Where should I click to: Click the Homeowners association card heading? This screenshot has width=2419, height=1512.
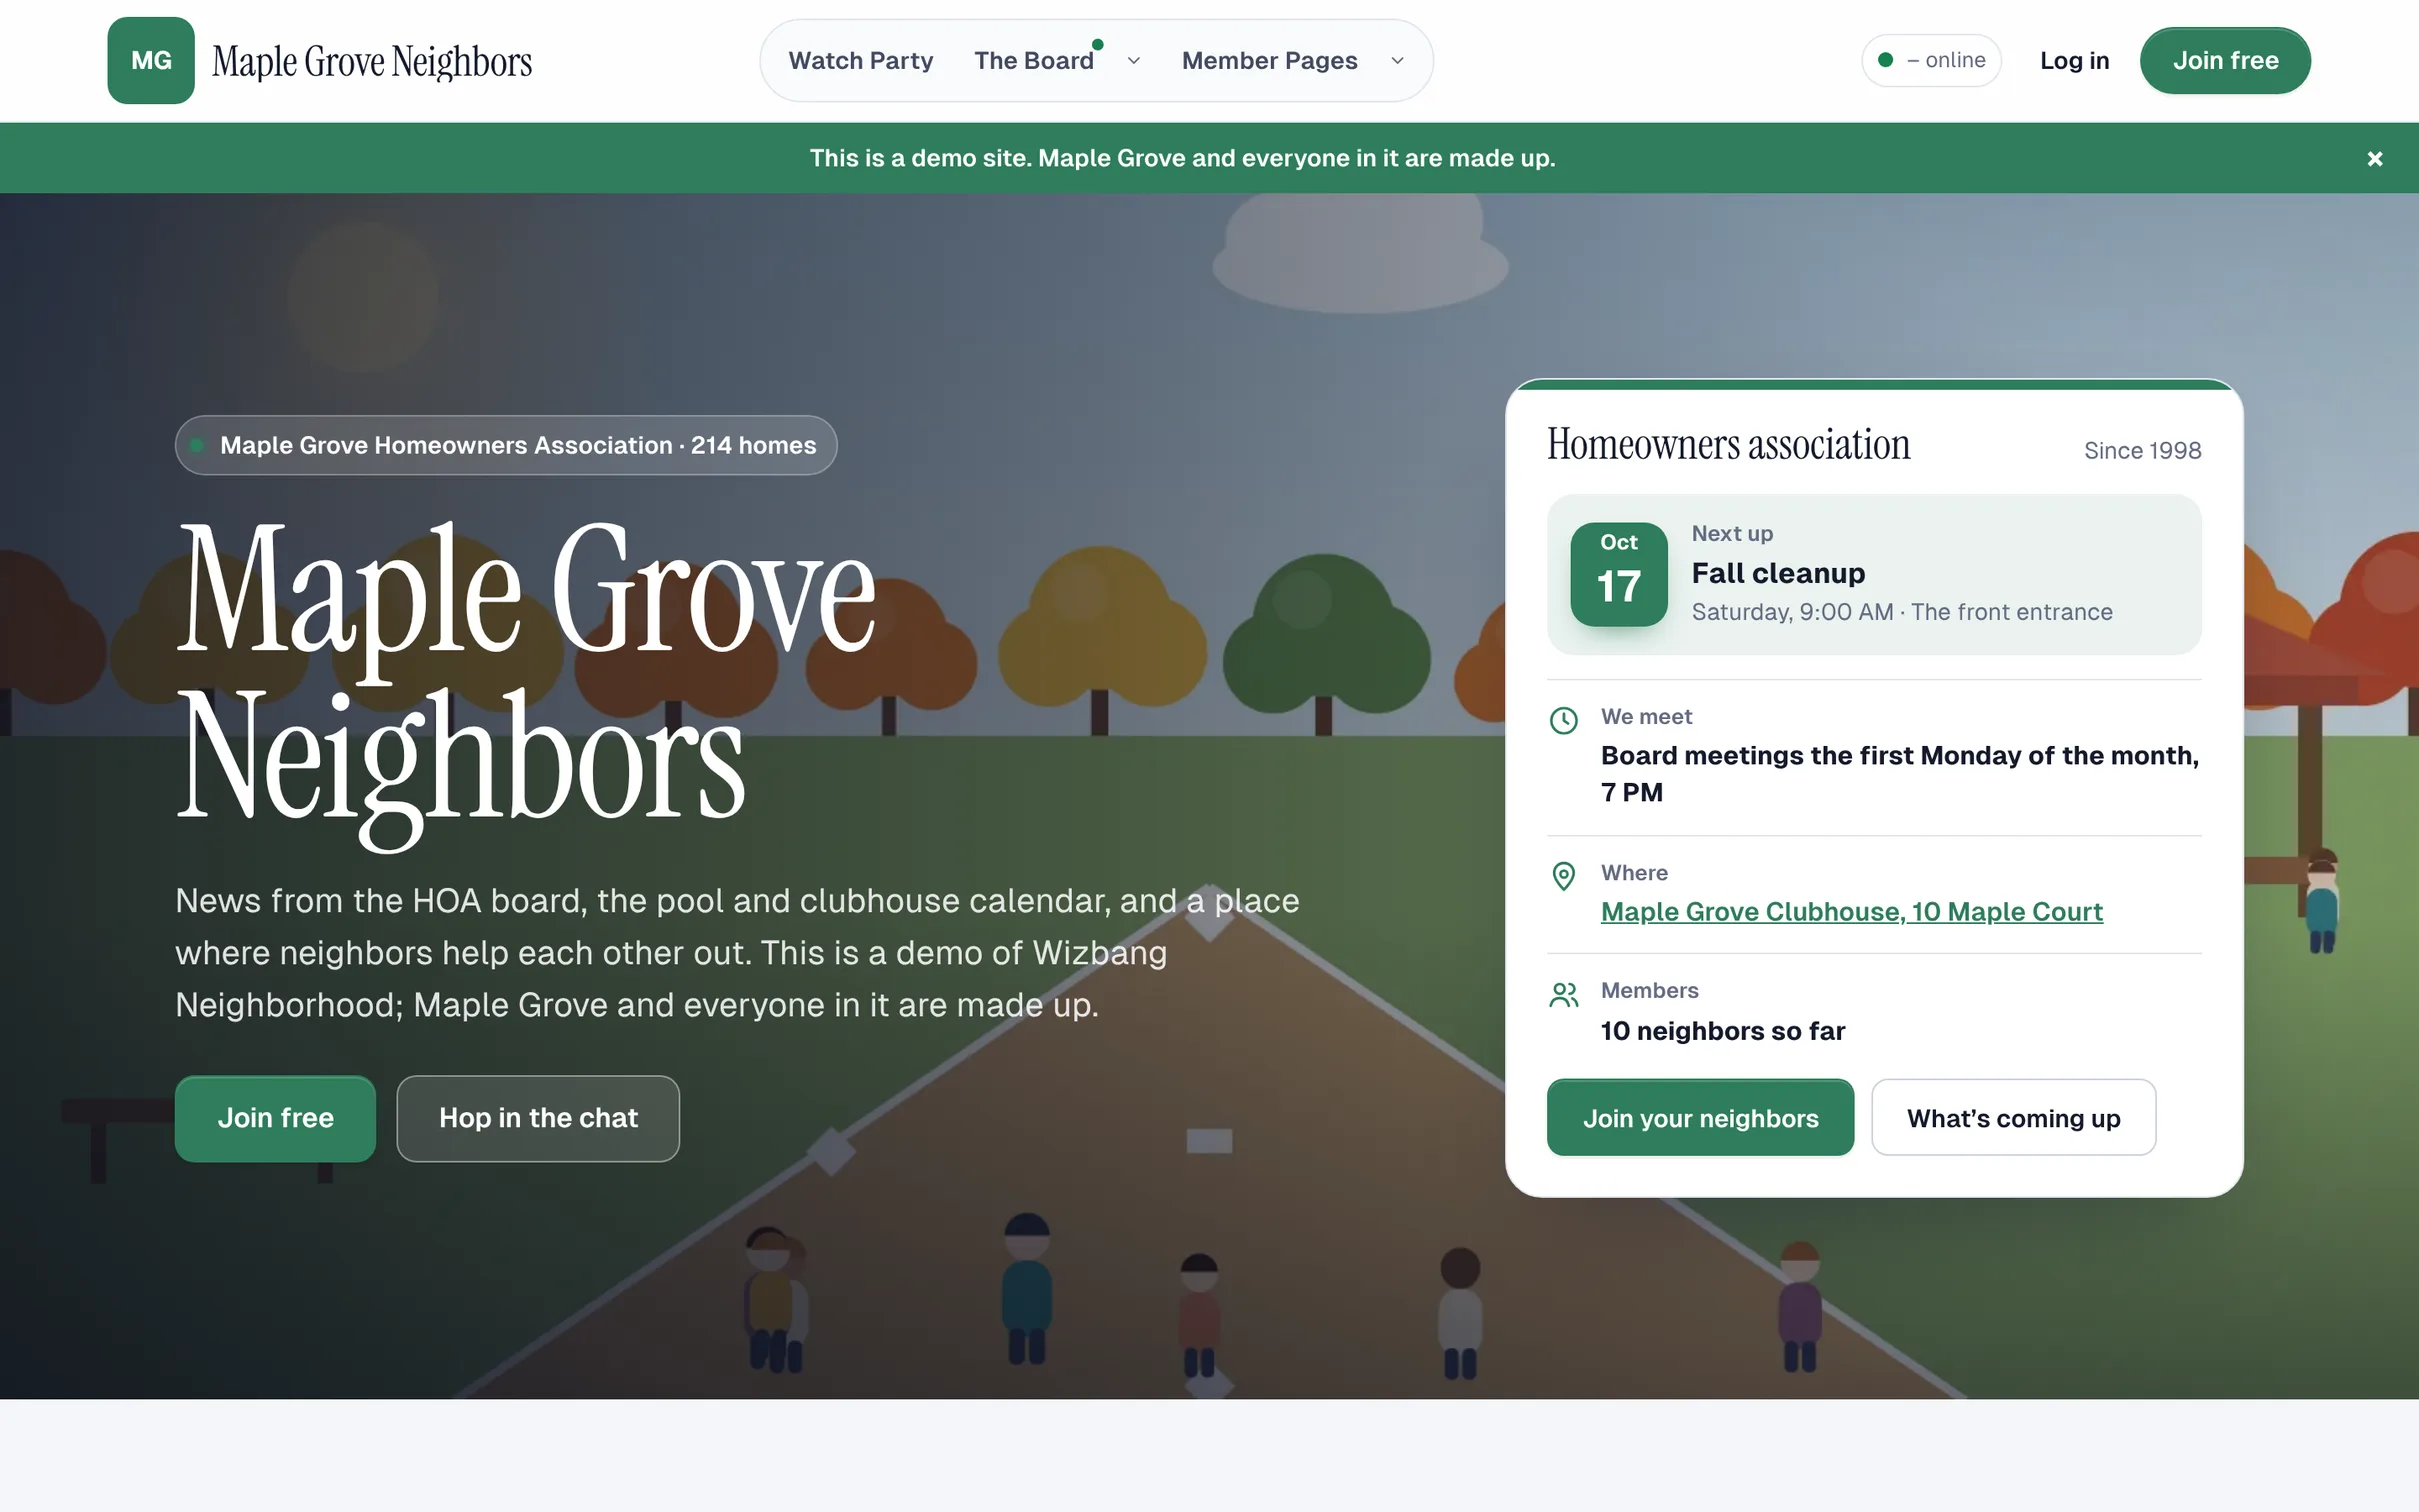(1728, 445)
